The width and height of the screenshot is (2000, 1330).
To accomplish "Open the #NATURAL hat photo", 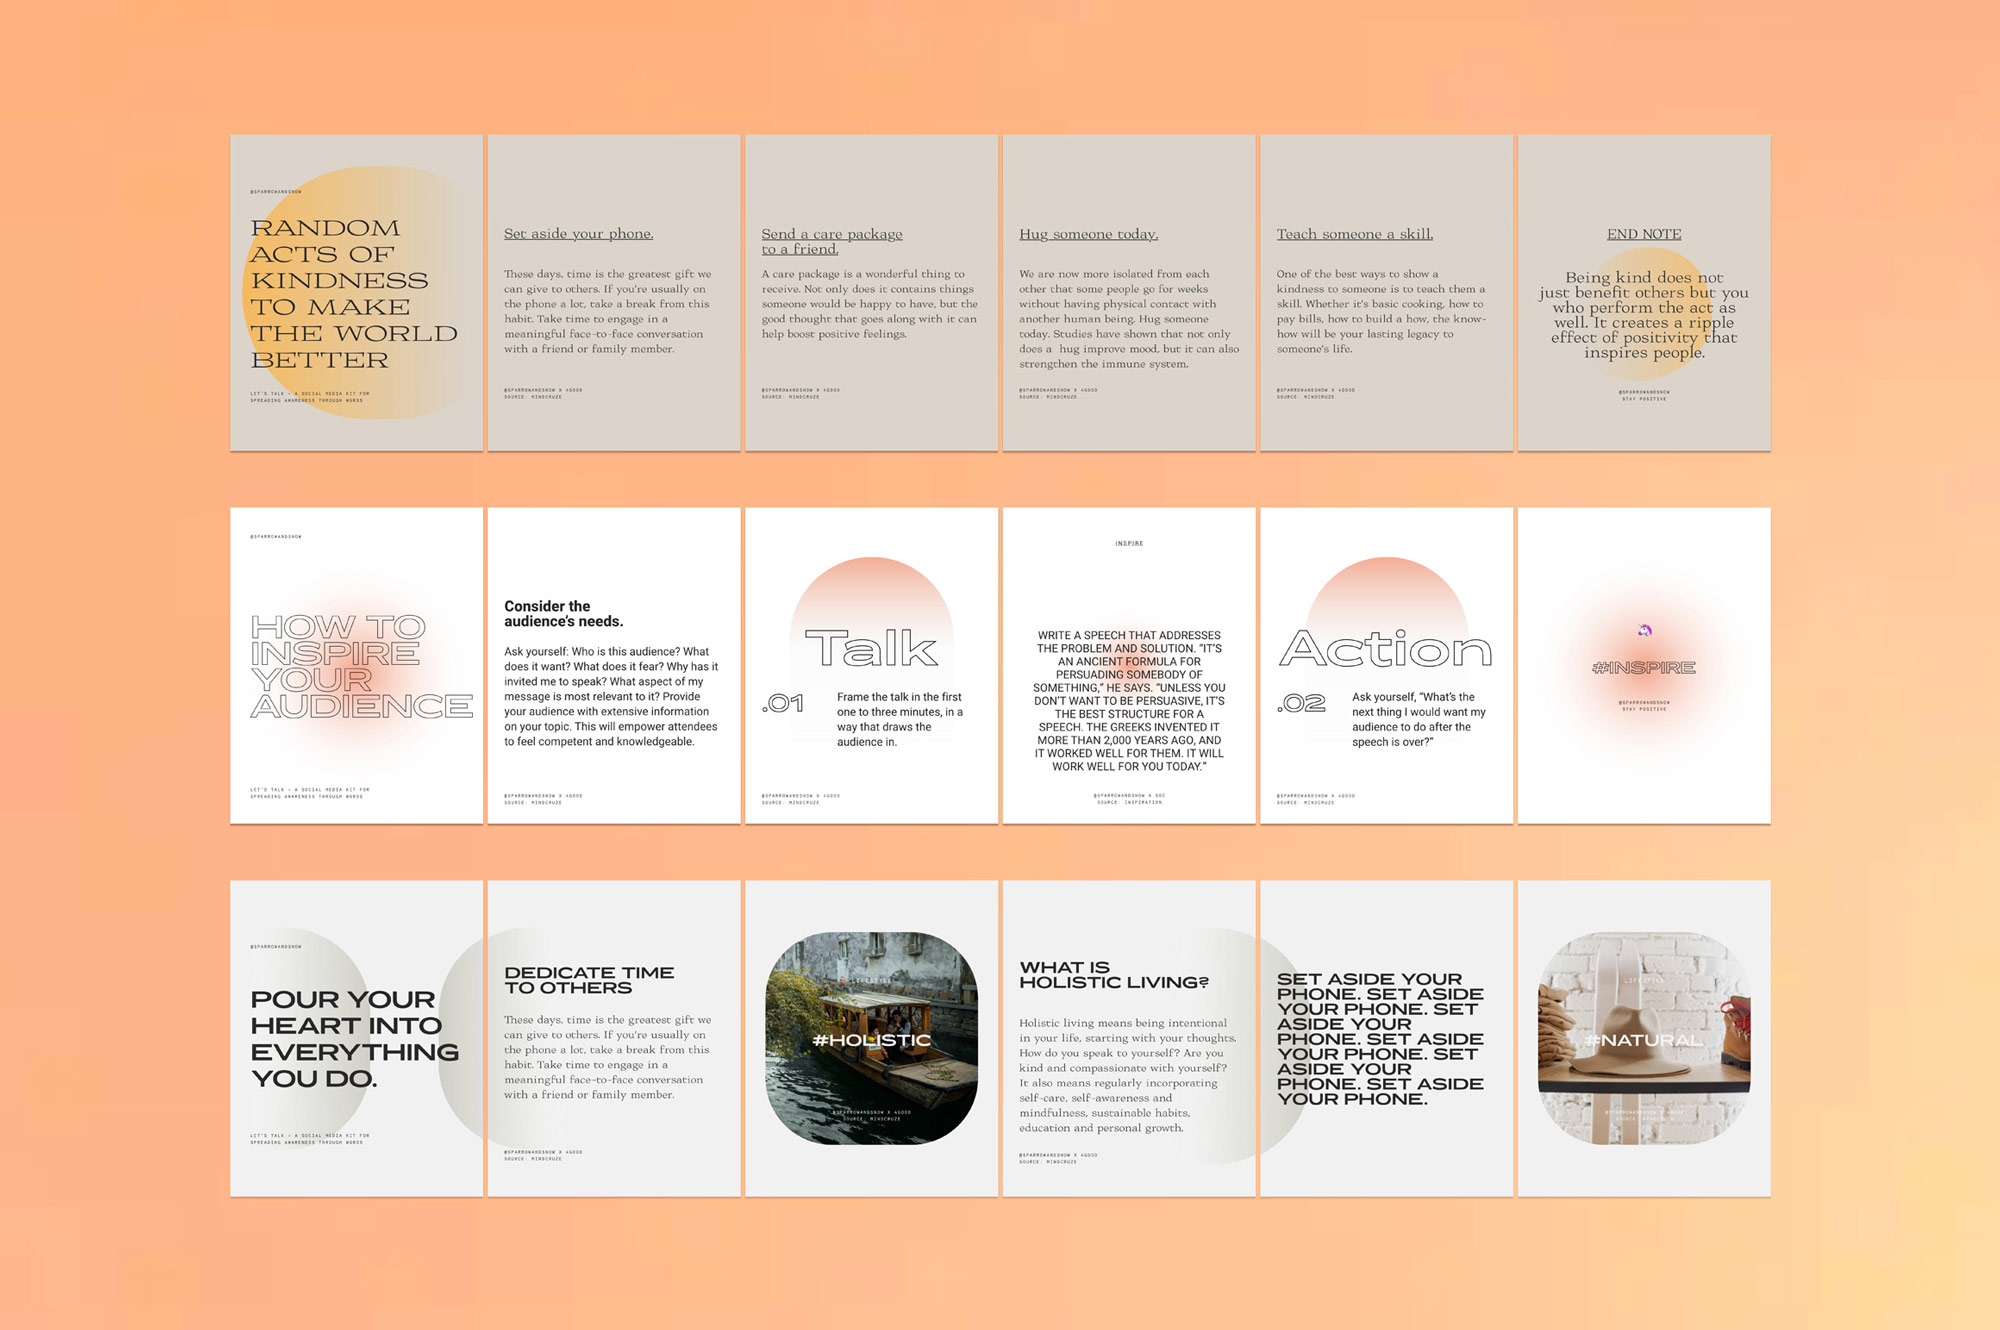I will [1644, 1038].
